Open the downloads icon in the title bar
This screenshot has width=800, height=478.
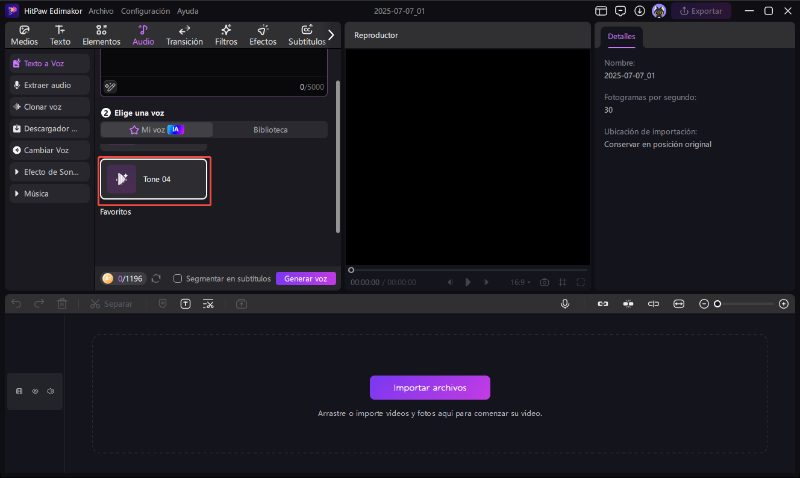point(639,11)
